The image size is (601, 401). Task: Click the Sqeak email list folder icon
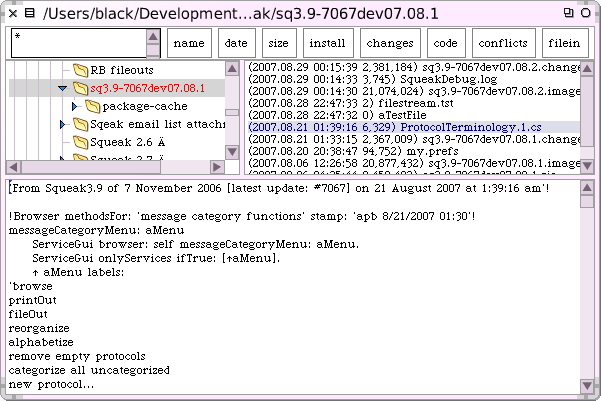[80, 124]
